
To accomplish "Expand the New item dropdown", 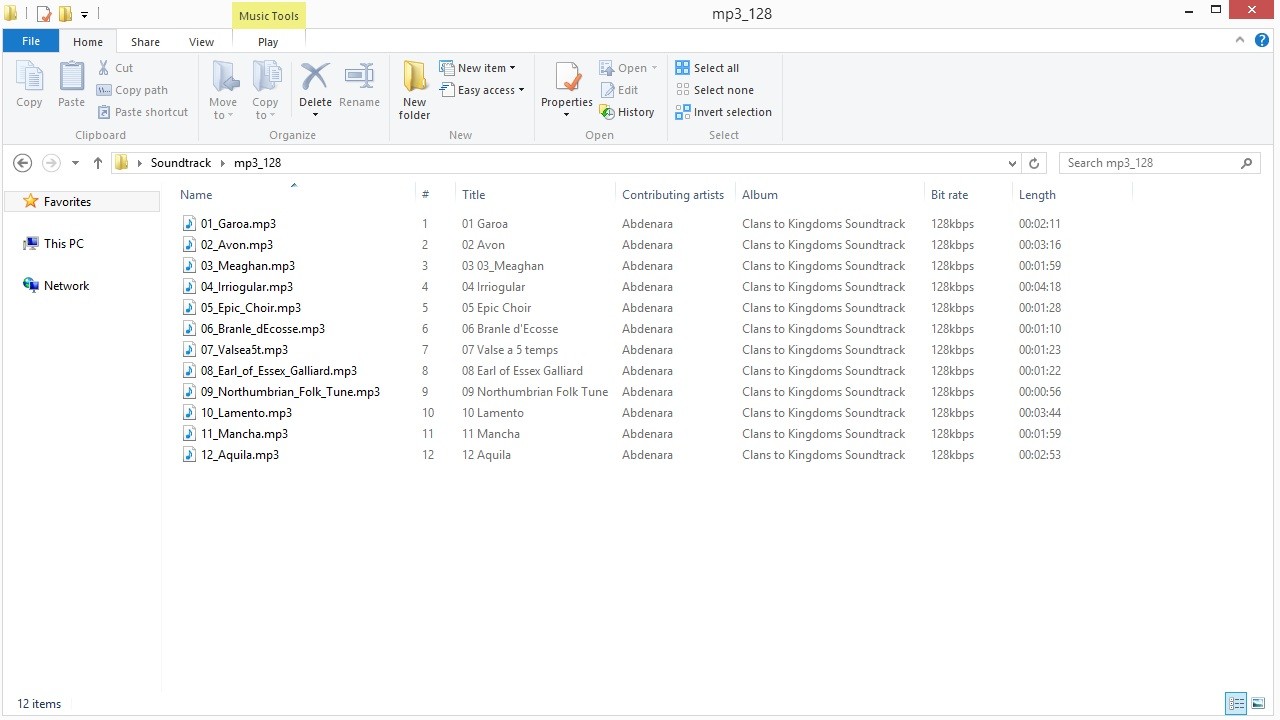I will coord(486,68).
